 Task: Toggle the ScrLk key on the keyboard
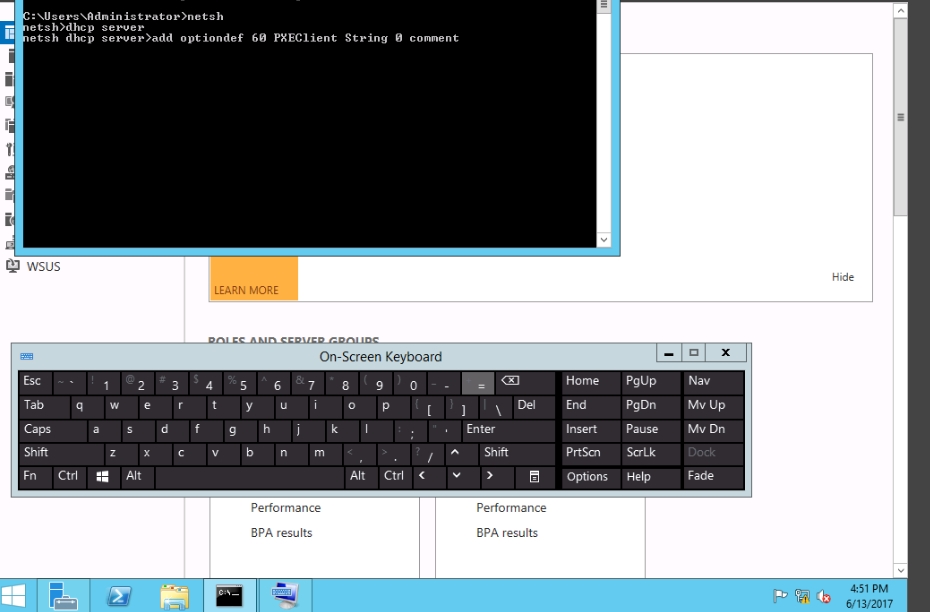[640, 452]
